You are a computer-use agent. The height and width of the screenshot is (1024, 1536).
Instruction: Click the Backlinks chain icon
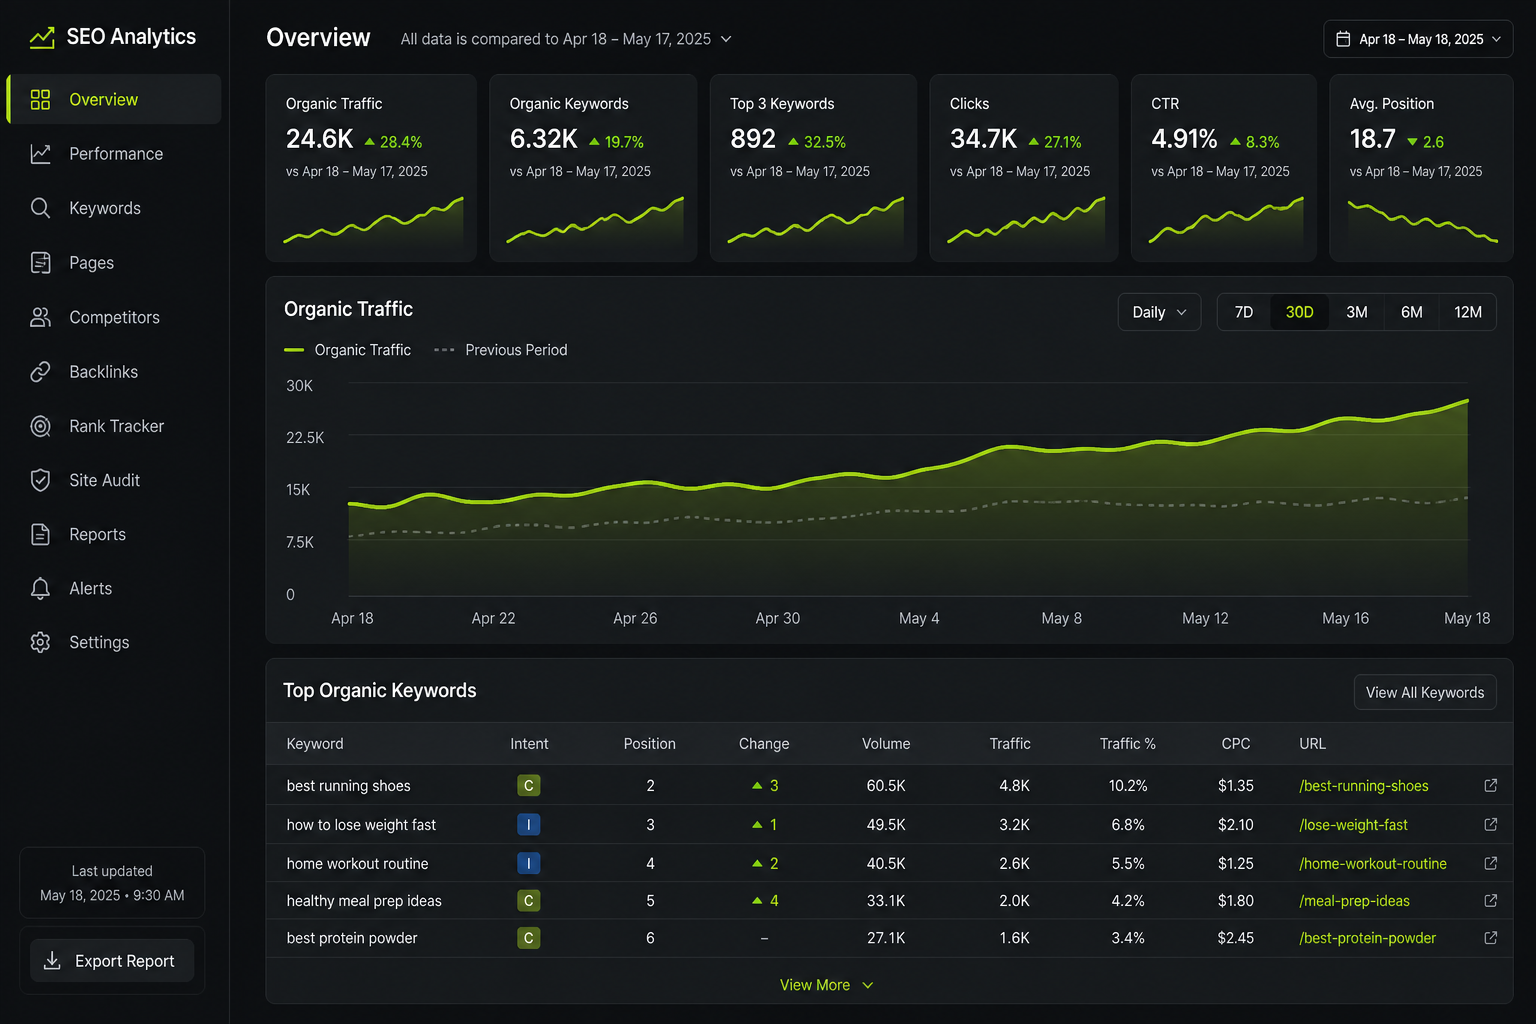[40, 372]
